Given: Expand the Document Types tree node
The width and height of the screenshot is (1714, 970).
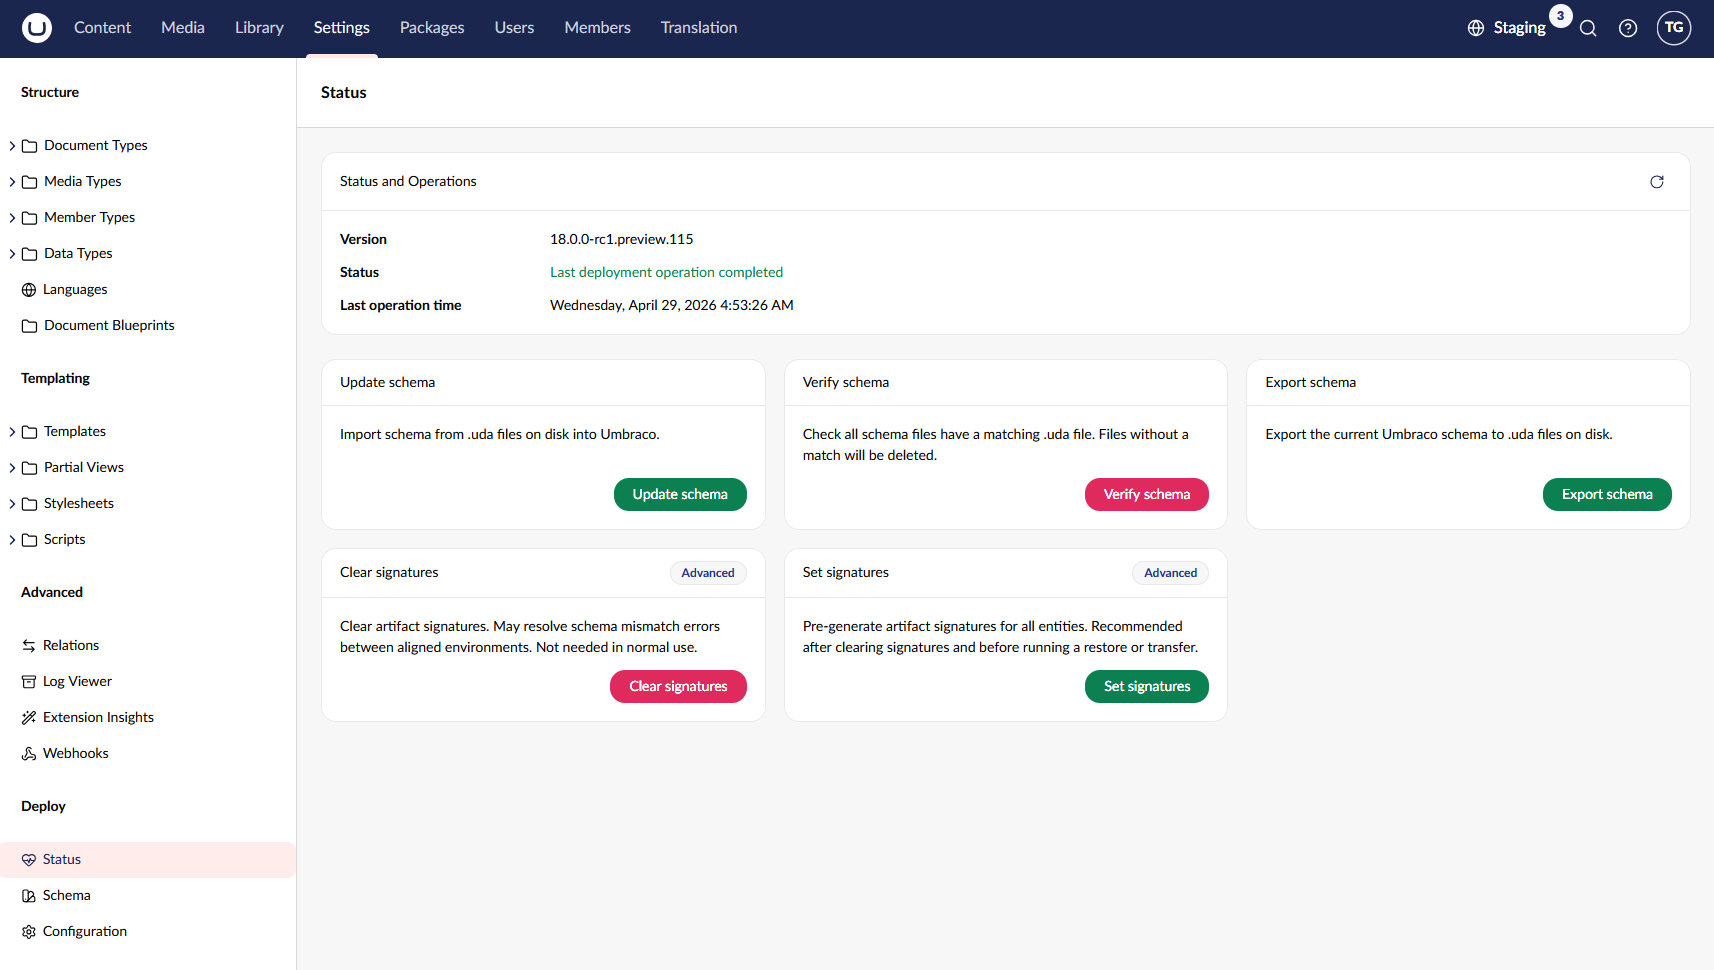Looking at the screenshot, I should click(x=12, y=146).
